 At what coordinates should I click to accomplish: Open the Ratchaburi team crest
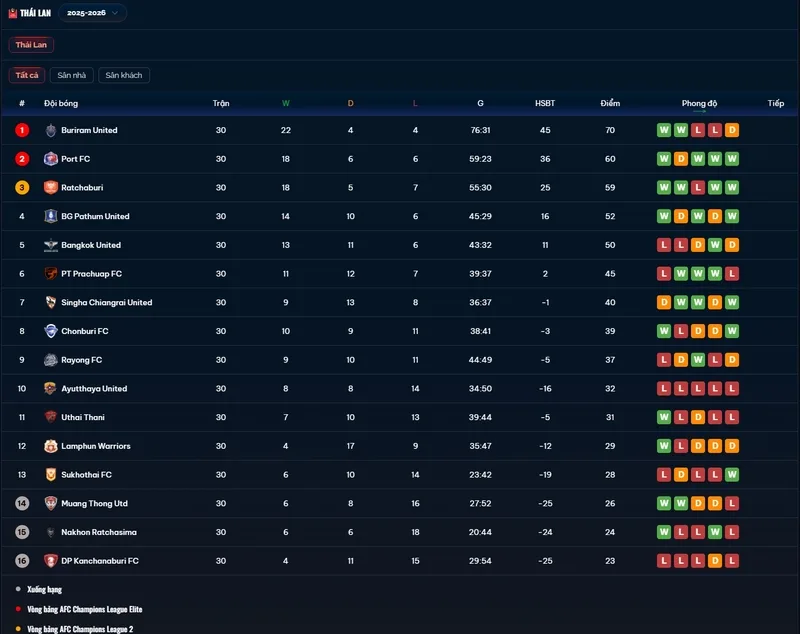pyautogui.click(x=51, y=187)
